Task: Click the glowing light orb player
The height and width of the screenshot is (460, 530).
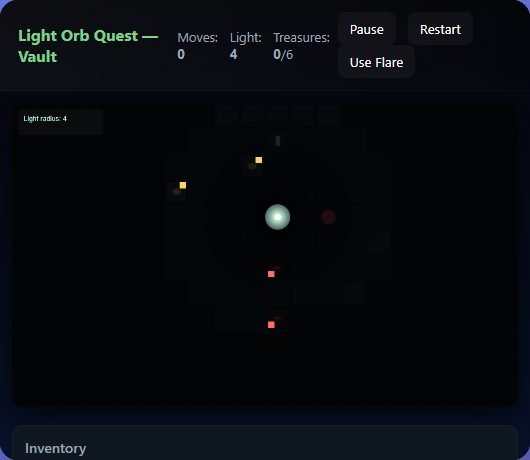Action: [278, 217]
